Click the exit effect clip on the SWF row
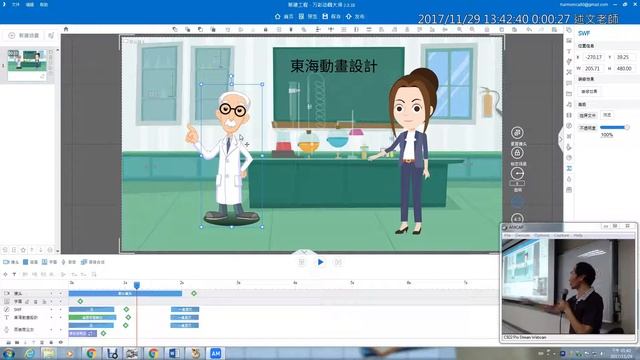This screenshot has height=360, width=640. point(185,310)
